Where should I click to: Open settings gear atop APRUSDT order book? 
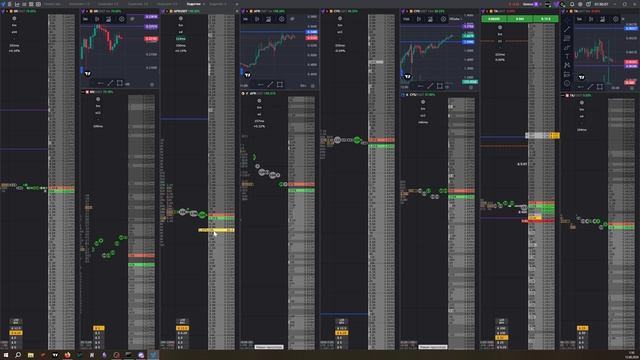point(181,18)
